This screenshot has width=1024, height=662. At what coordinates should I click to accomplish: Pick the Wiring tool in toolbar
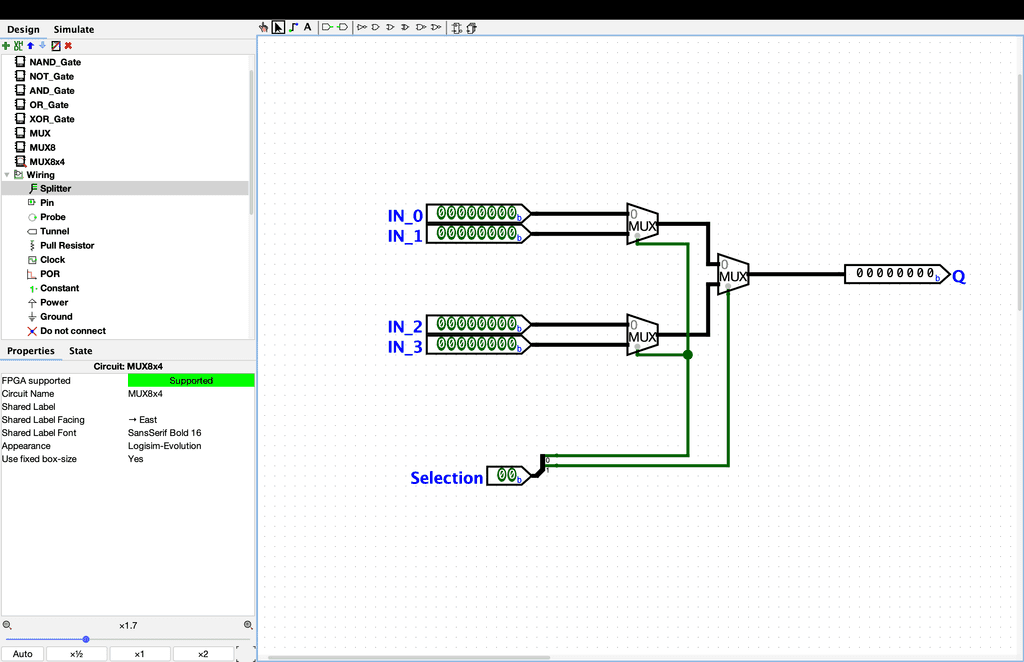coord(293,27)
